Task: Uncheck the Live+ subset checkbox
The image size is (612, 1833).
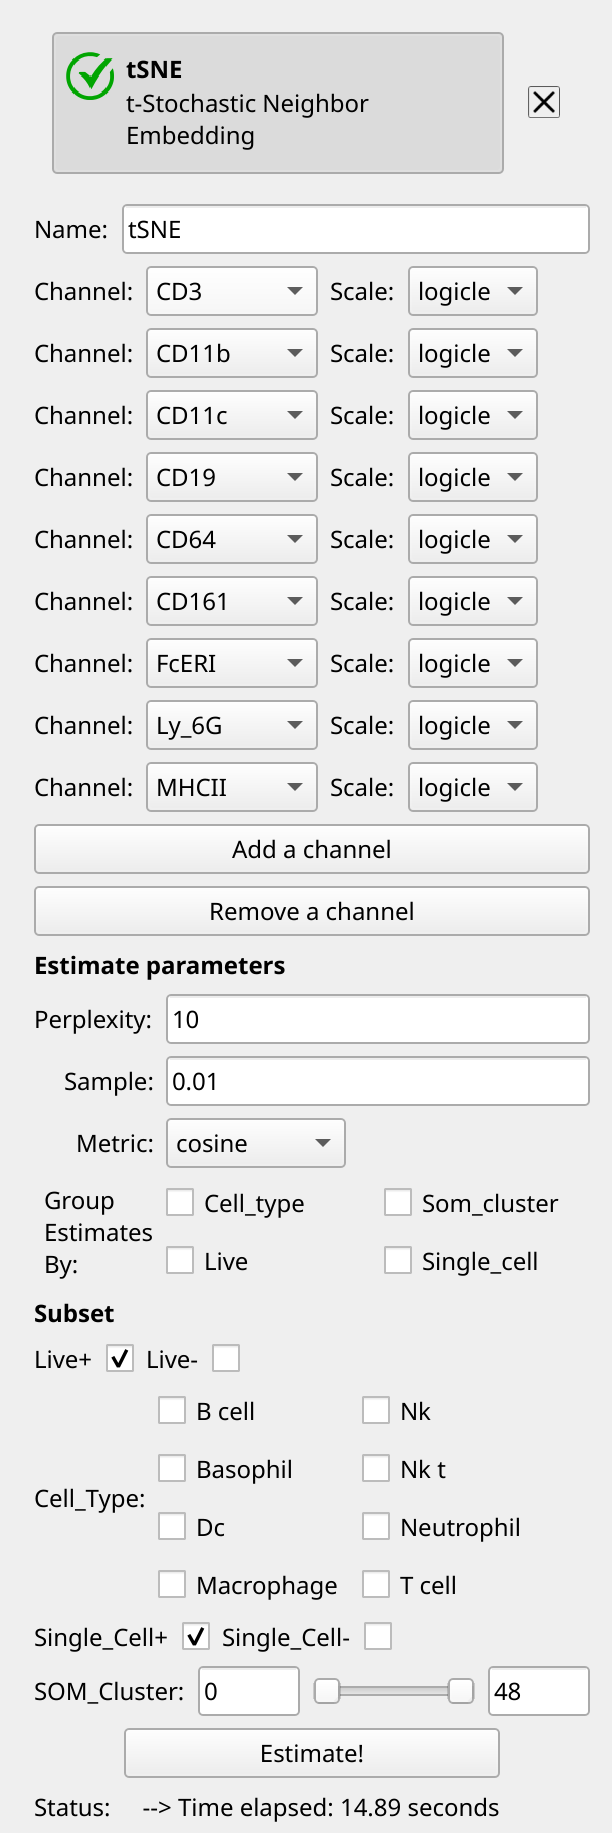Action: pyautogui.click(x=120, y=1358)
